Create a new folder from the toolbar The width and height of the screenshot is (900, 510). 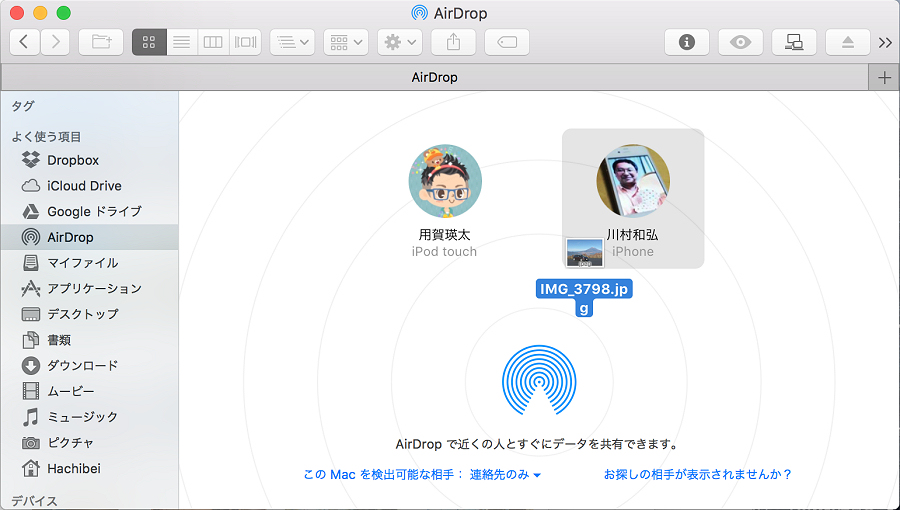(x=101, y=42)
